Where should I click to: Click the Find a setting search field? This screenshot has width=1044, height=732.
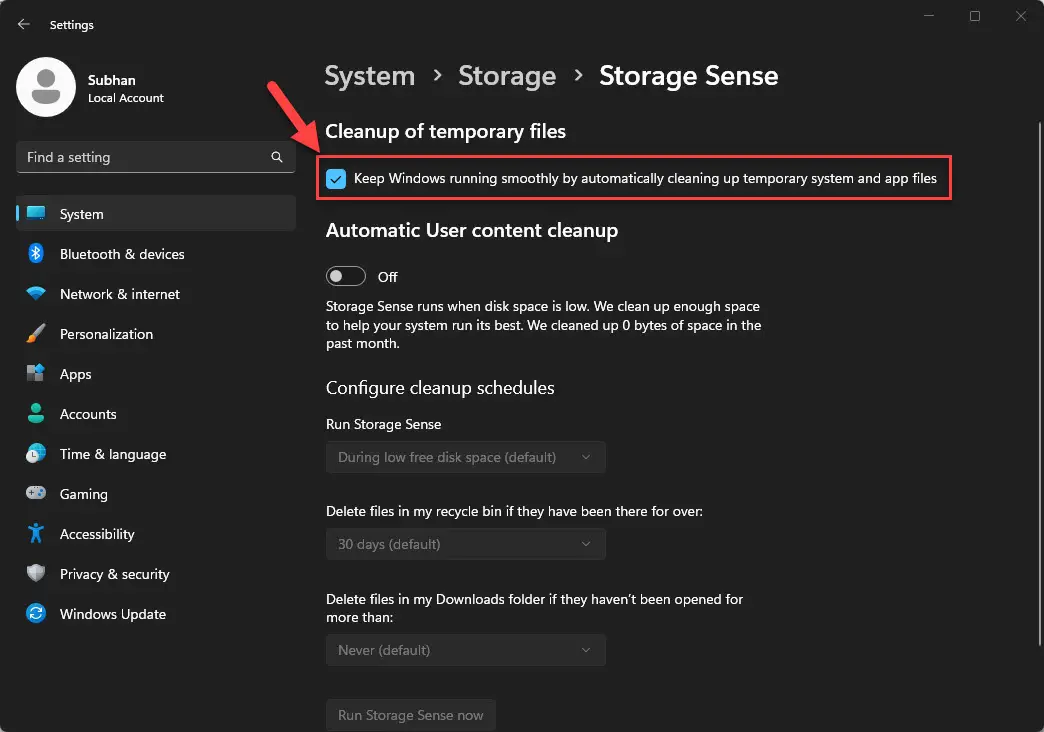click(x=155, y=157)
